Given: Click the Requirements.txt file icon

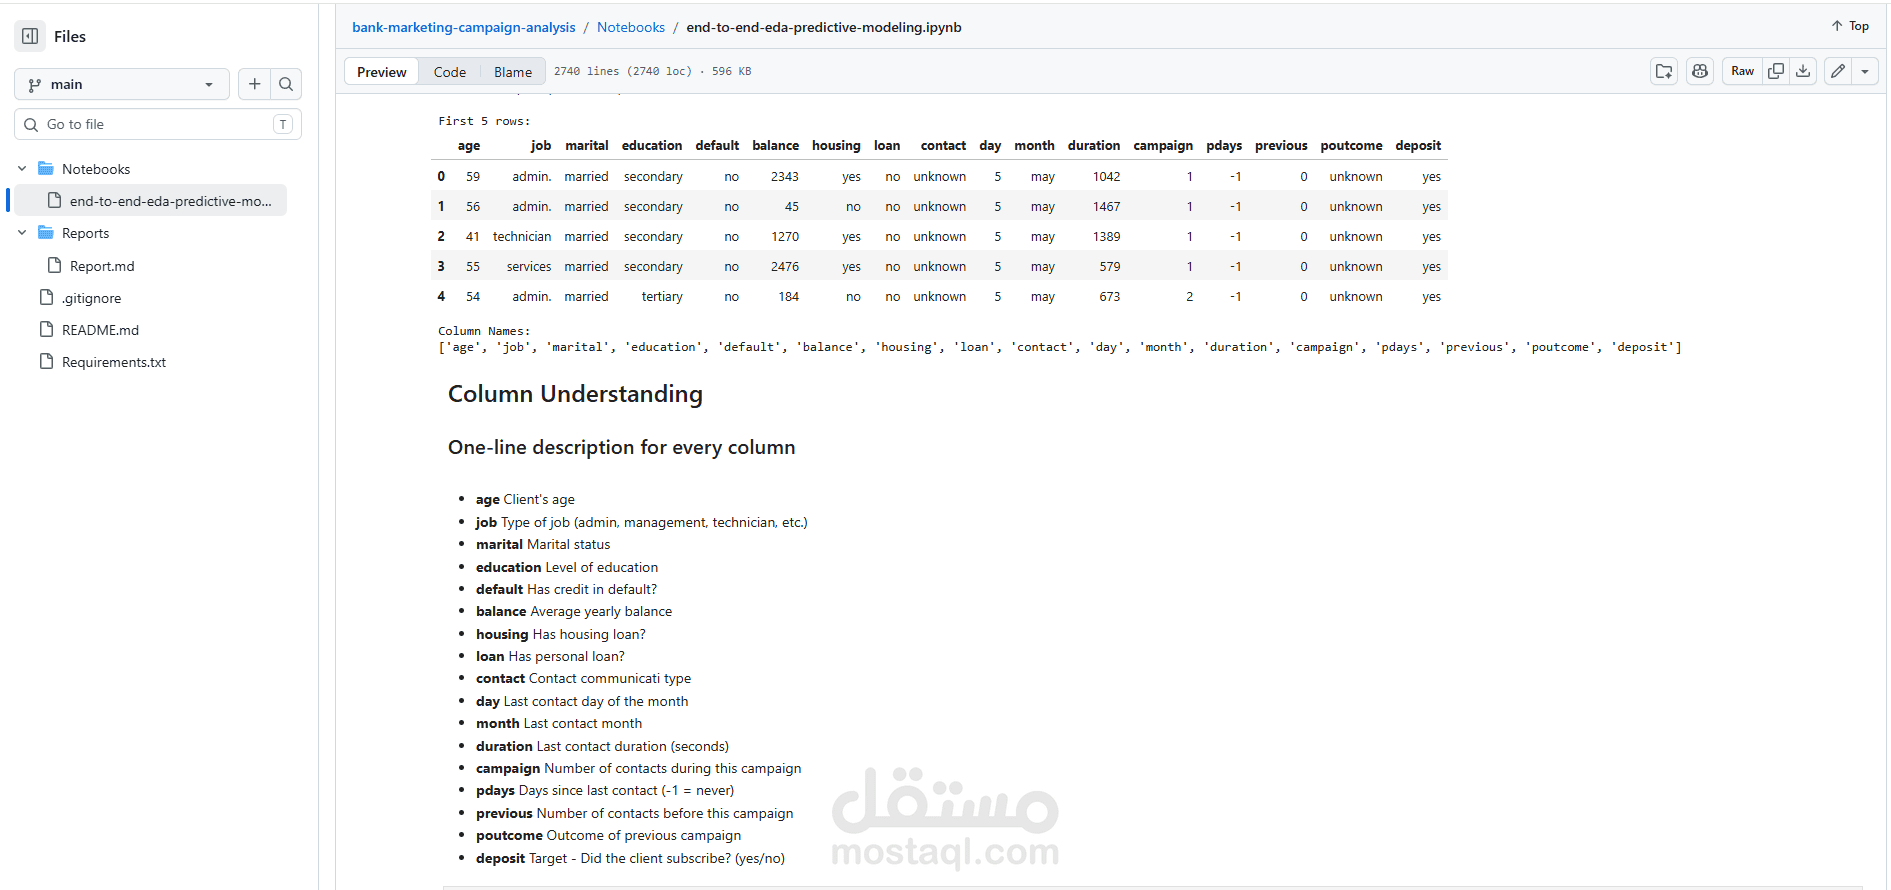Looking at the screenshot, I should click(x=46, y=361).
